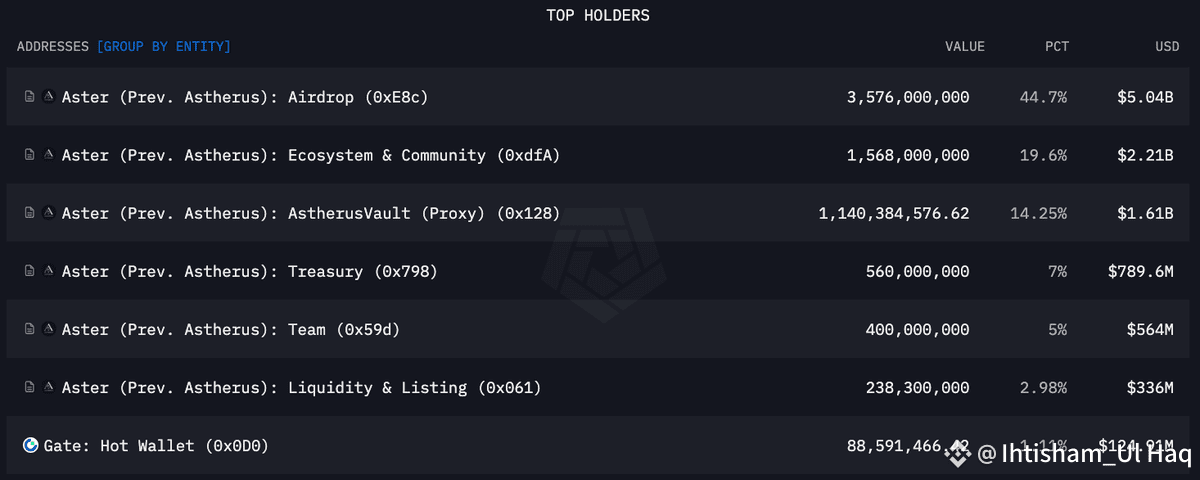Image resolution: width=1200 pixels, height=480 pixels.
Task: Open Aster Treasury (0x798) address
Action: (249, 271)
